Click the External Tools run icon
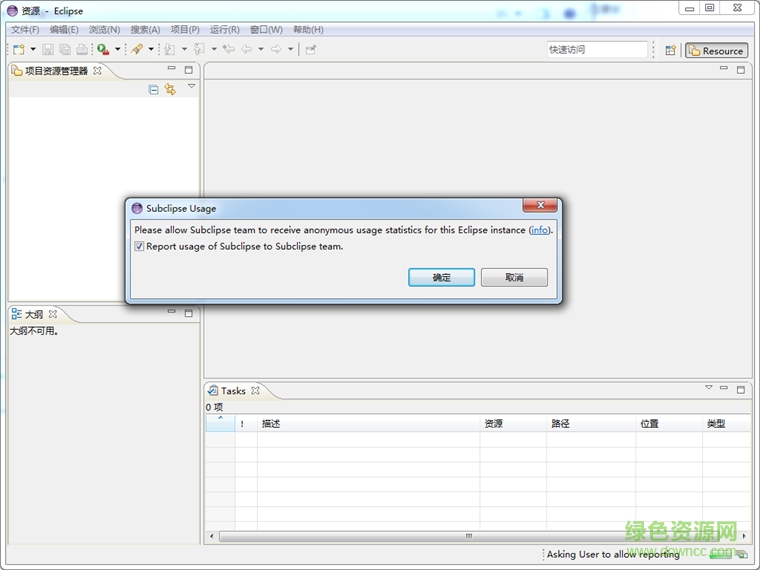This screenshot has width=760, height=570. point(103,49)
